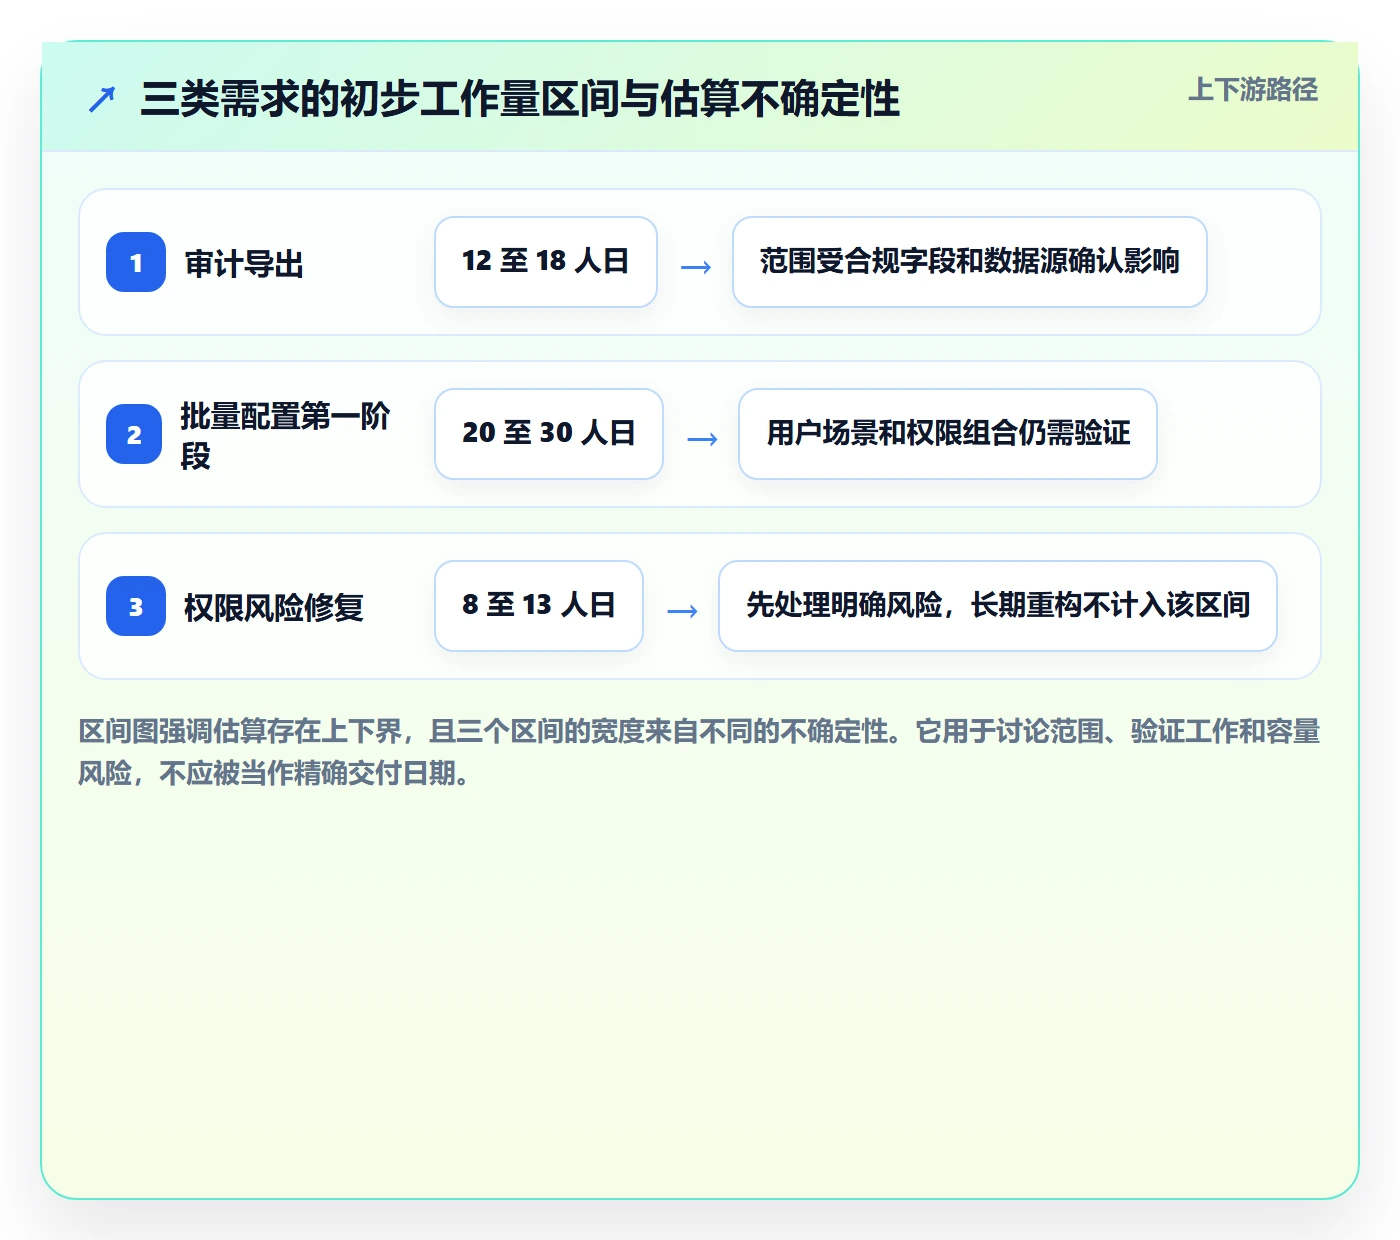Click the 用户场景和权限组合仍需验证 box
This screenshot has width=1400, height=1240.
(948, 434)
